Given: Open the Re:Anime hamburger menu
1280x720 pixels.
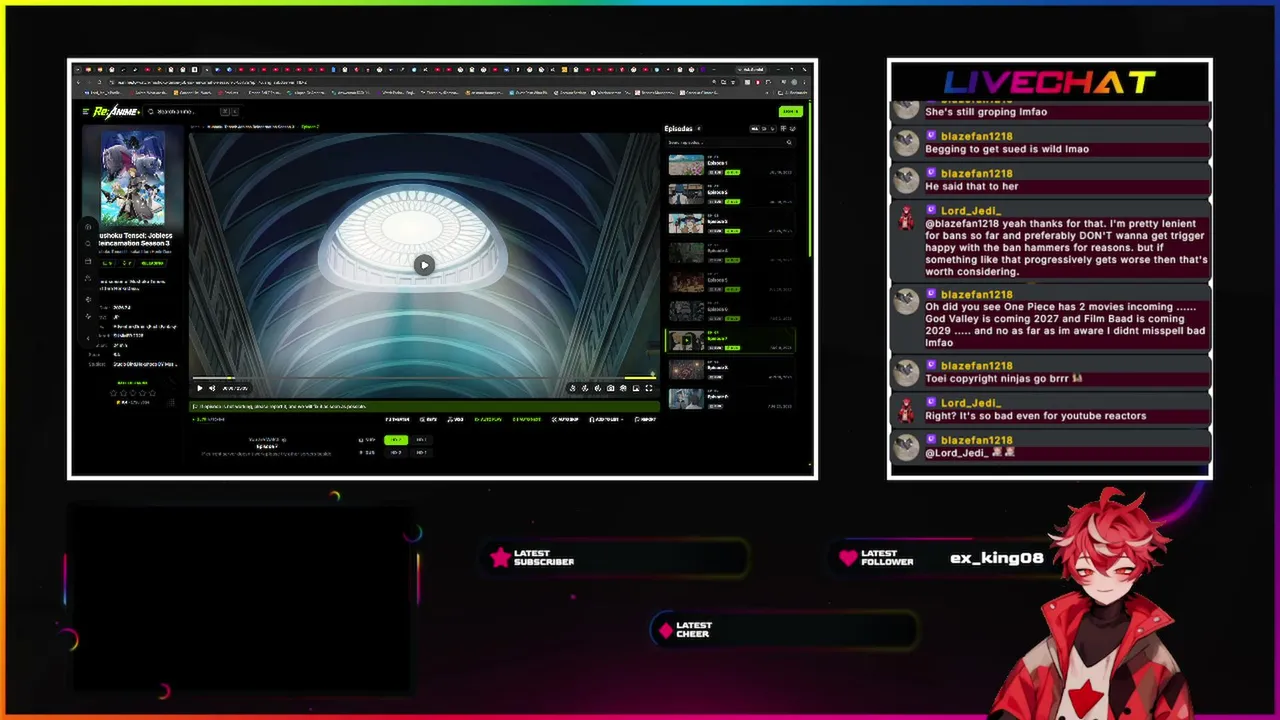Looking at the screenshot, I should (86, 112).
